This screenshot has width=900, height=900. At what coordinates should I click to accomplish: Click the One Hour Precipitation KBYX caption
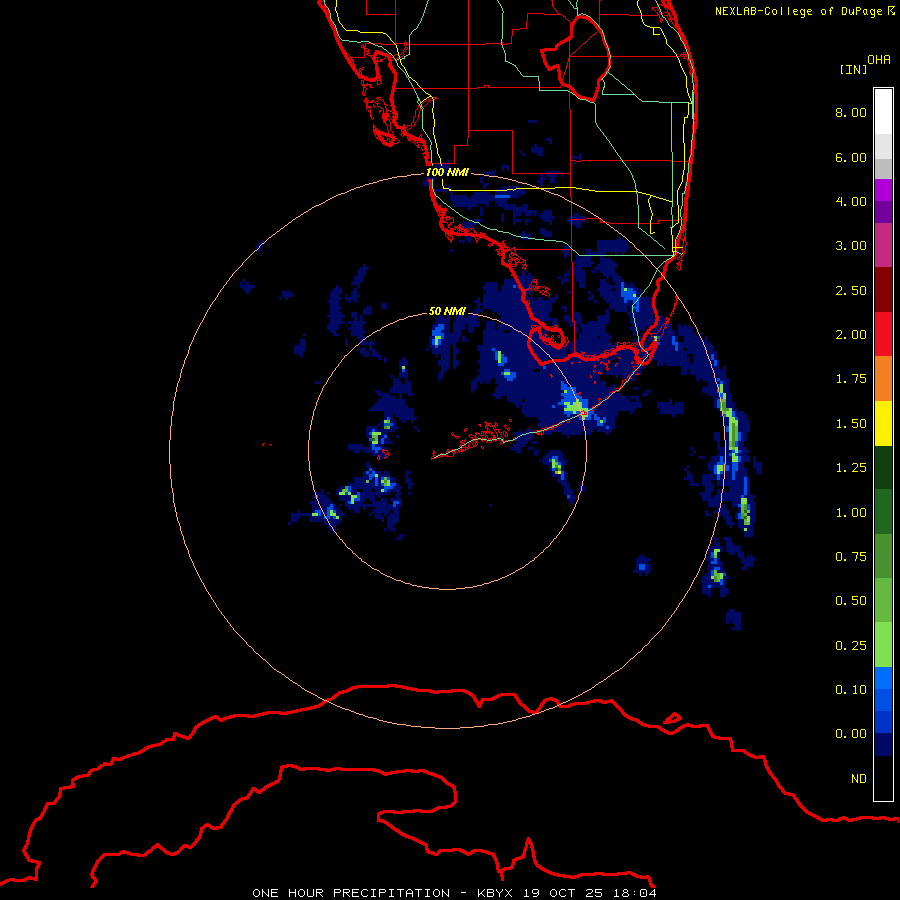point(455,893)
